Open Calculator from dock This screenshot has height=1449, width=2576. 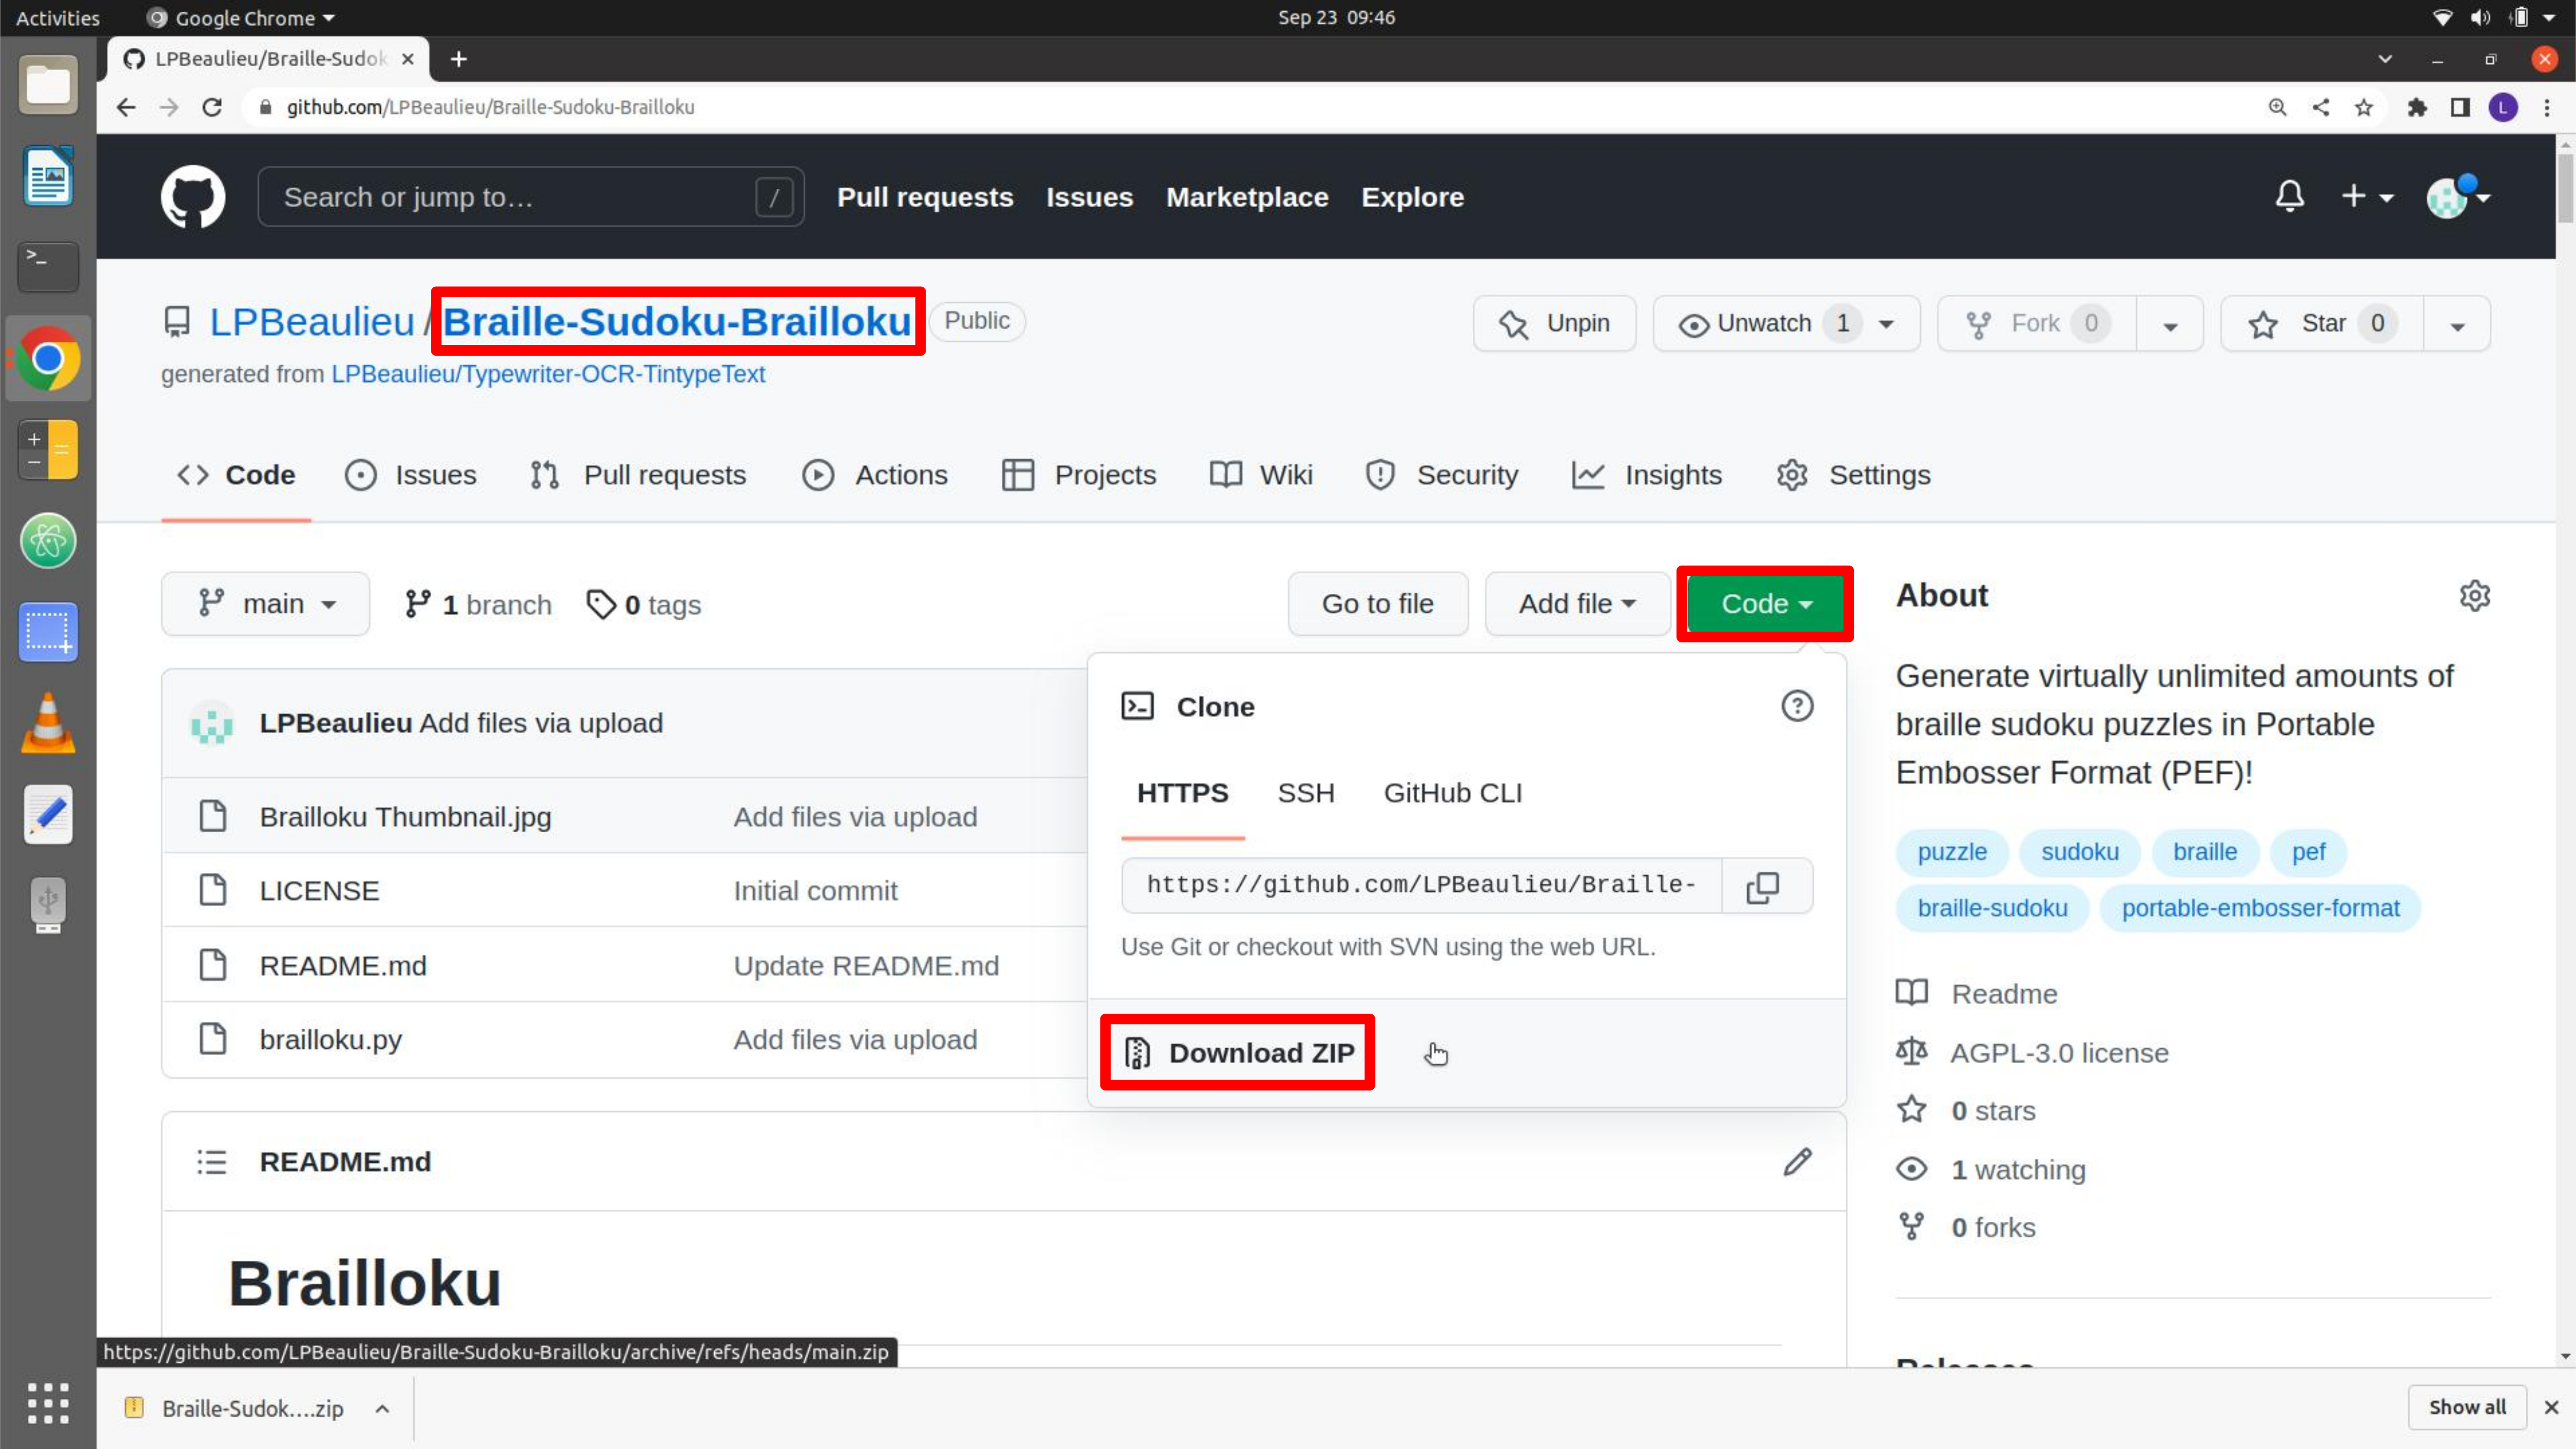pyautogui.click(x=48, y=449)
